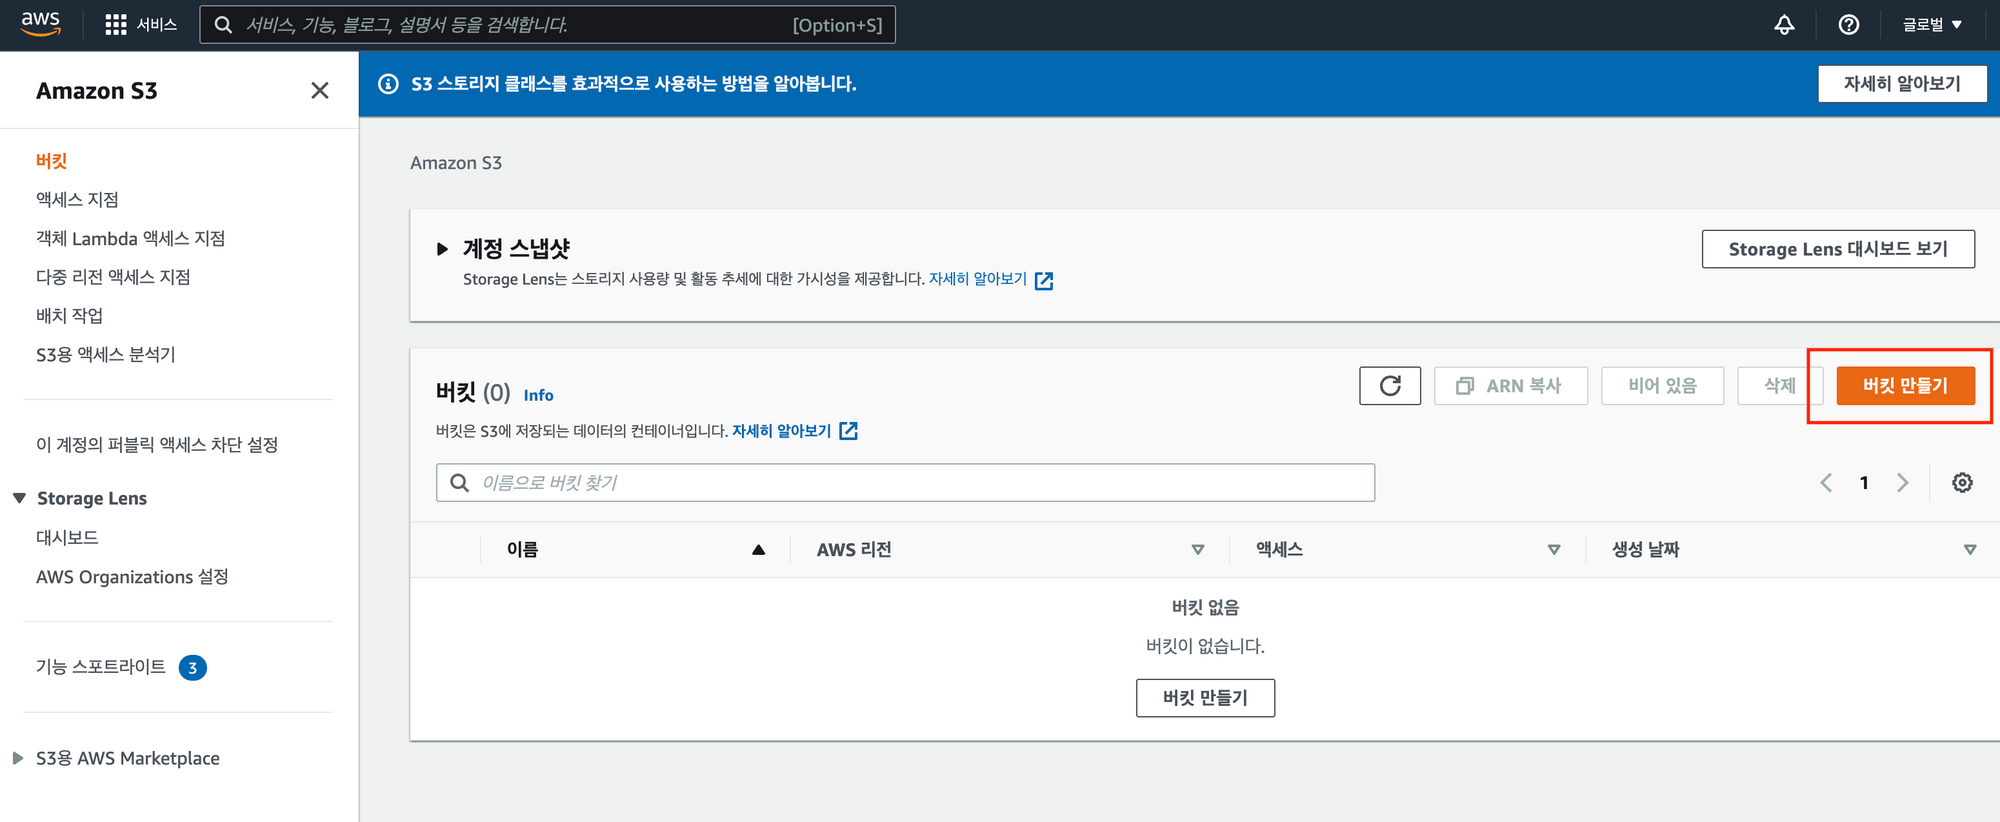2000x822 pixels.
Task: Click Amazon S3 breadcrumb
Action: pyautogui.click(x=456, y=163)
